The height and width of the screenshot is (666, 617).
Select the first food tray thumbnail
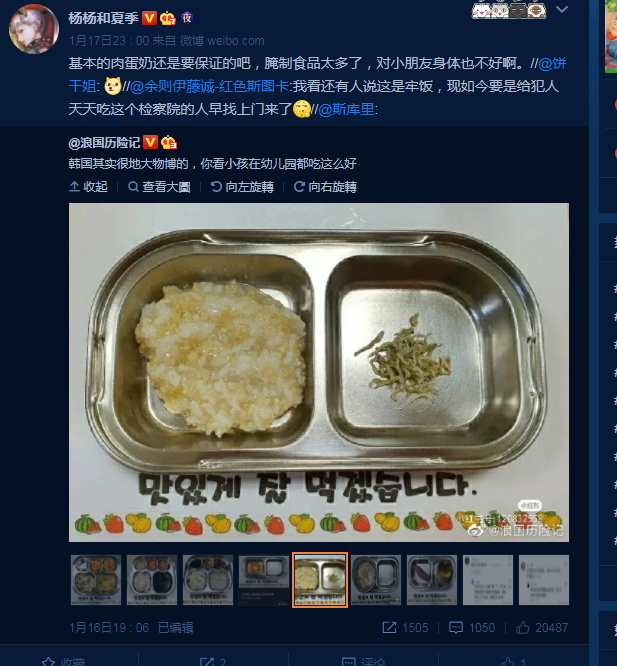(96, 579)
